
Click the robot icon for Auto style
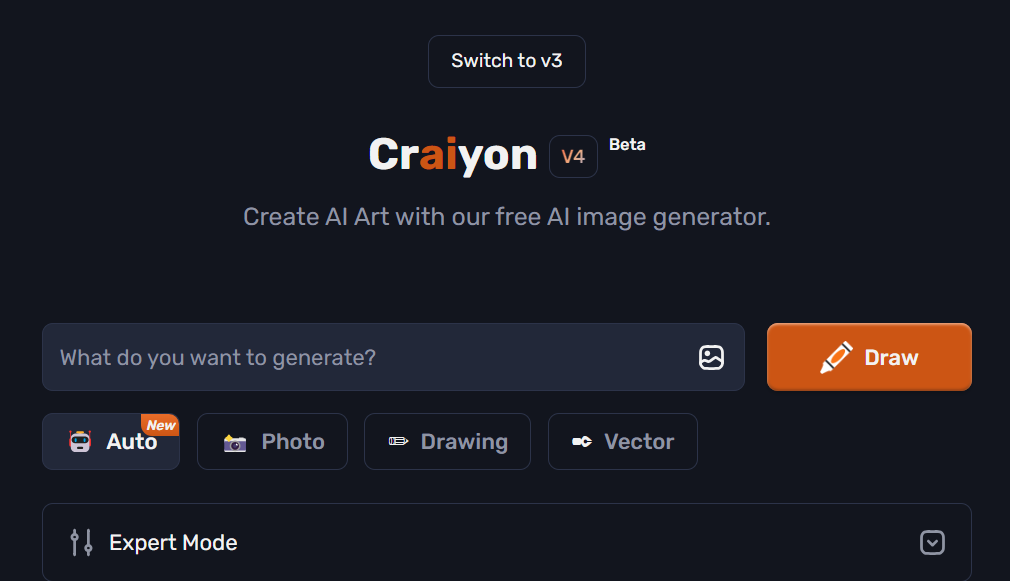click(80, 442)
